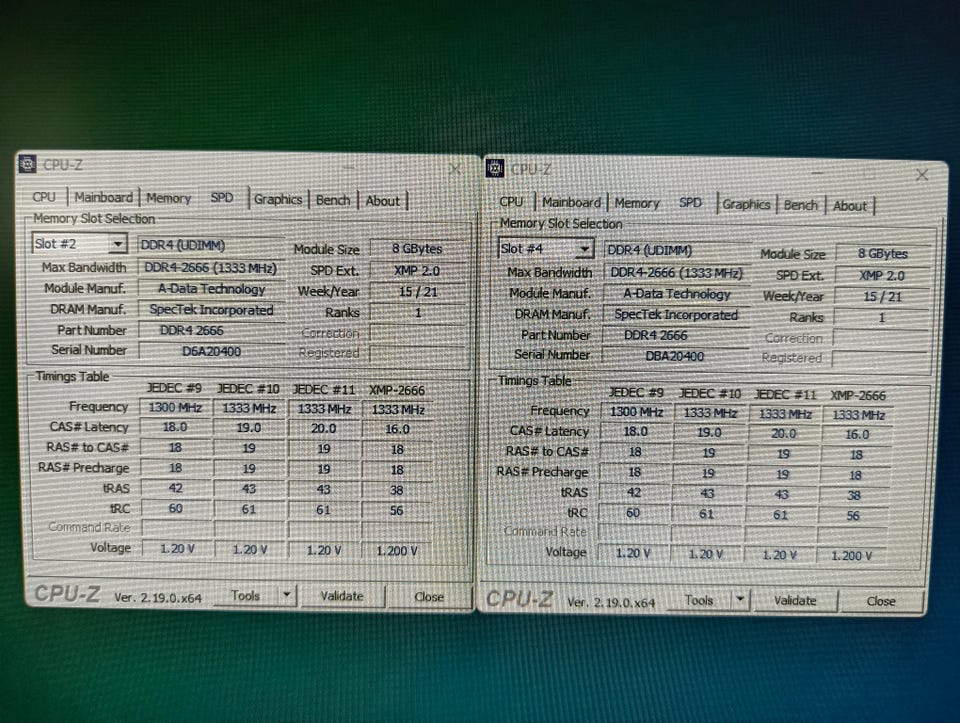Open the About tab in left CPU-Z window
This screenshot has height=723, width=960.
383,201
